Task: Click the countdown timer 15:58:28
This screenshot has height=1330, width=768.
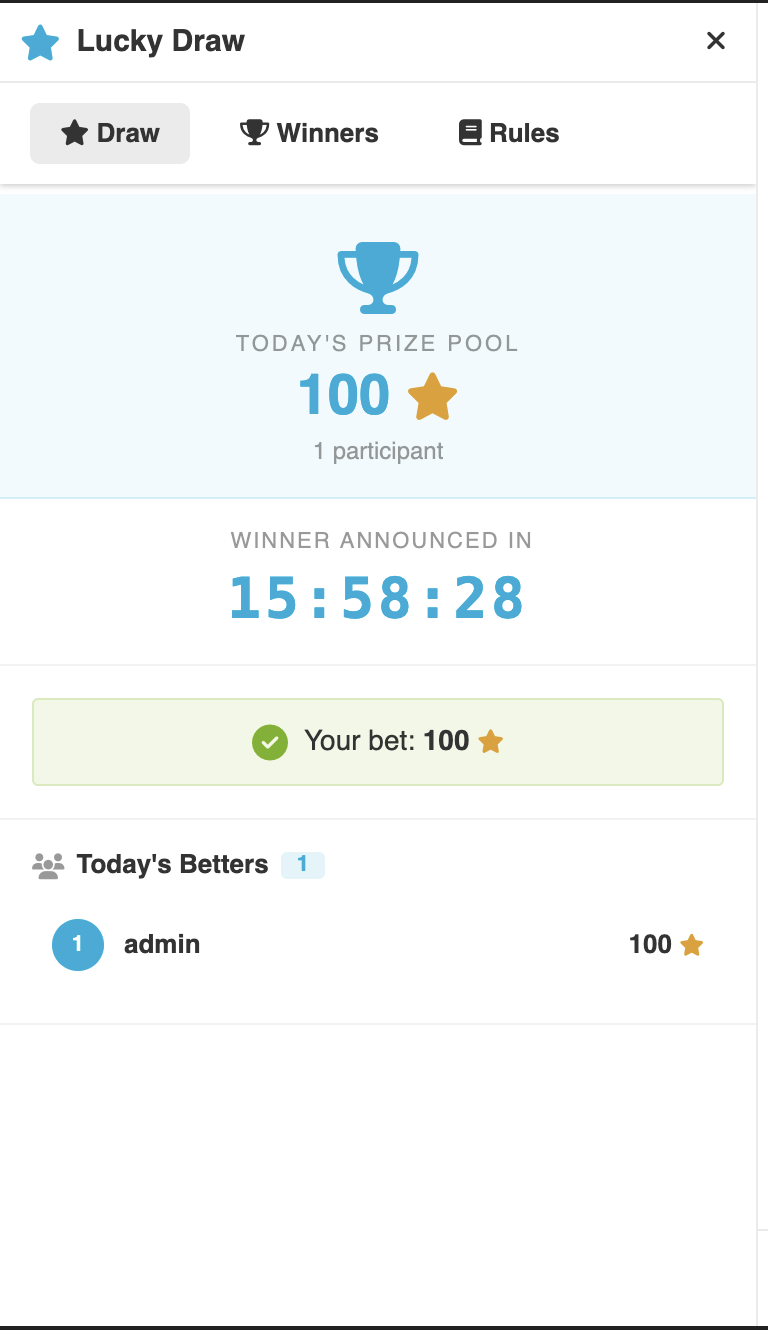Action: (x=377, y=598)
